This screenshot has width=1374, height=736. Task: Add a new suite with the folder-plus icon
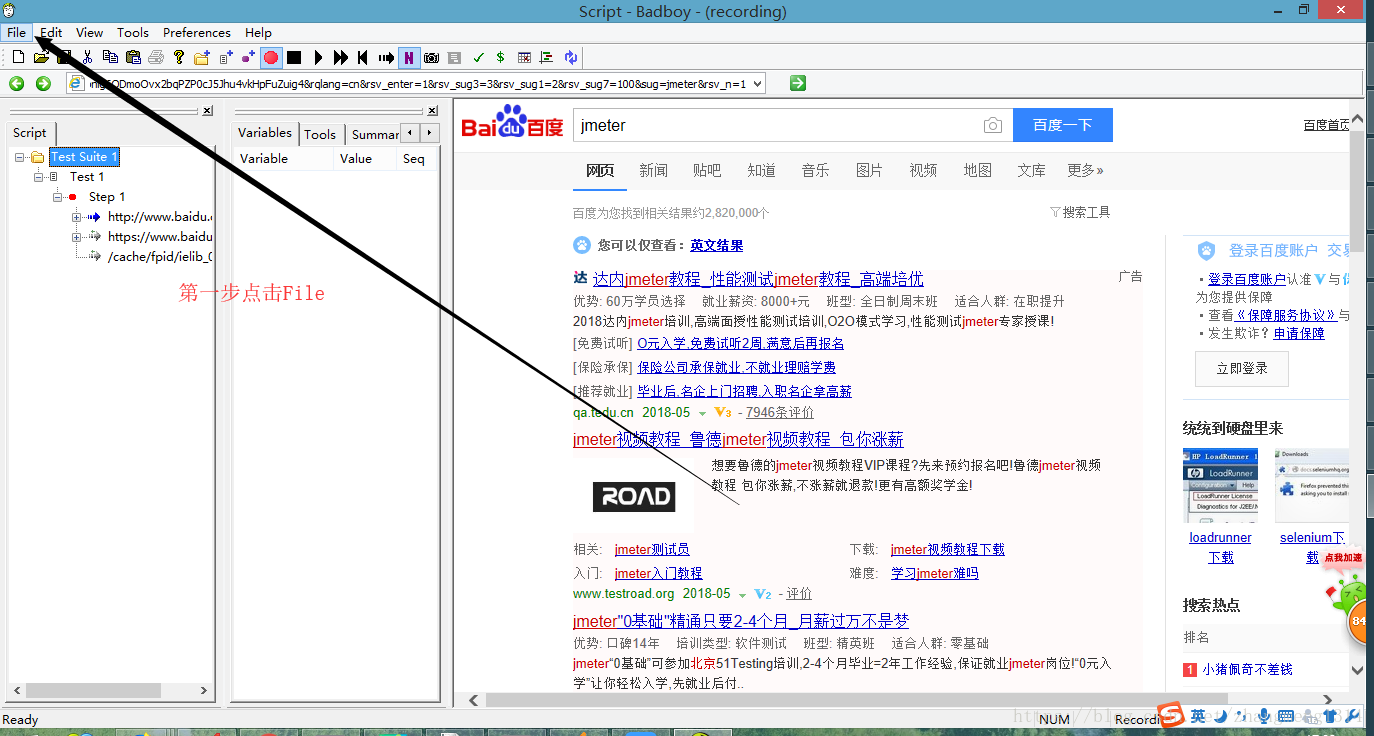(x=202, y=57)
